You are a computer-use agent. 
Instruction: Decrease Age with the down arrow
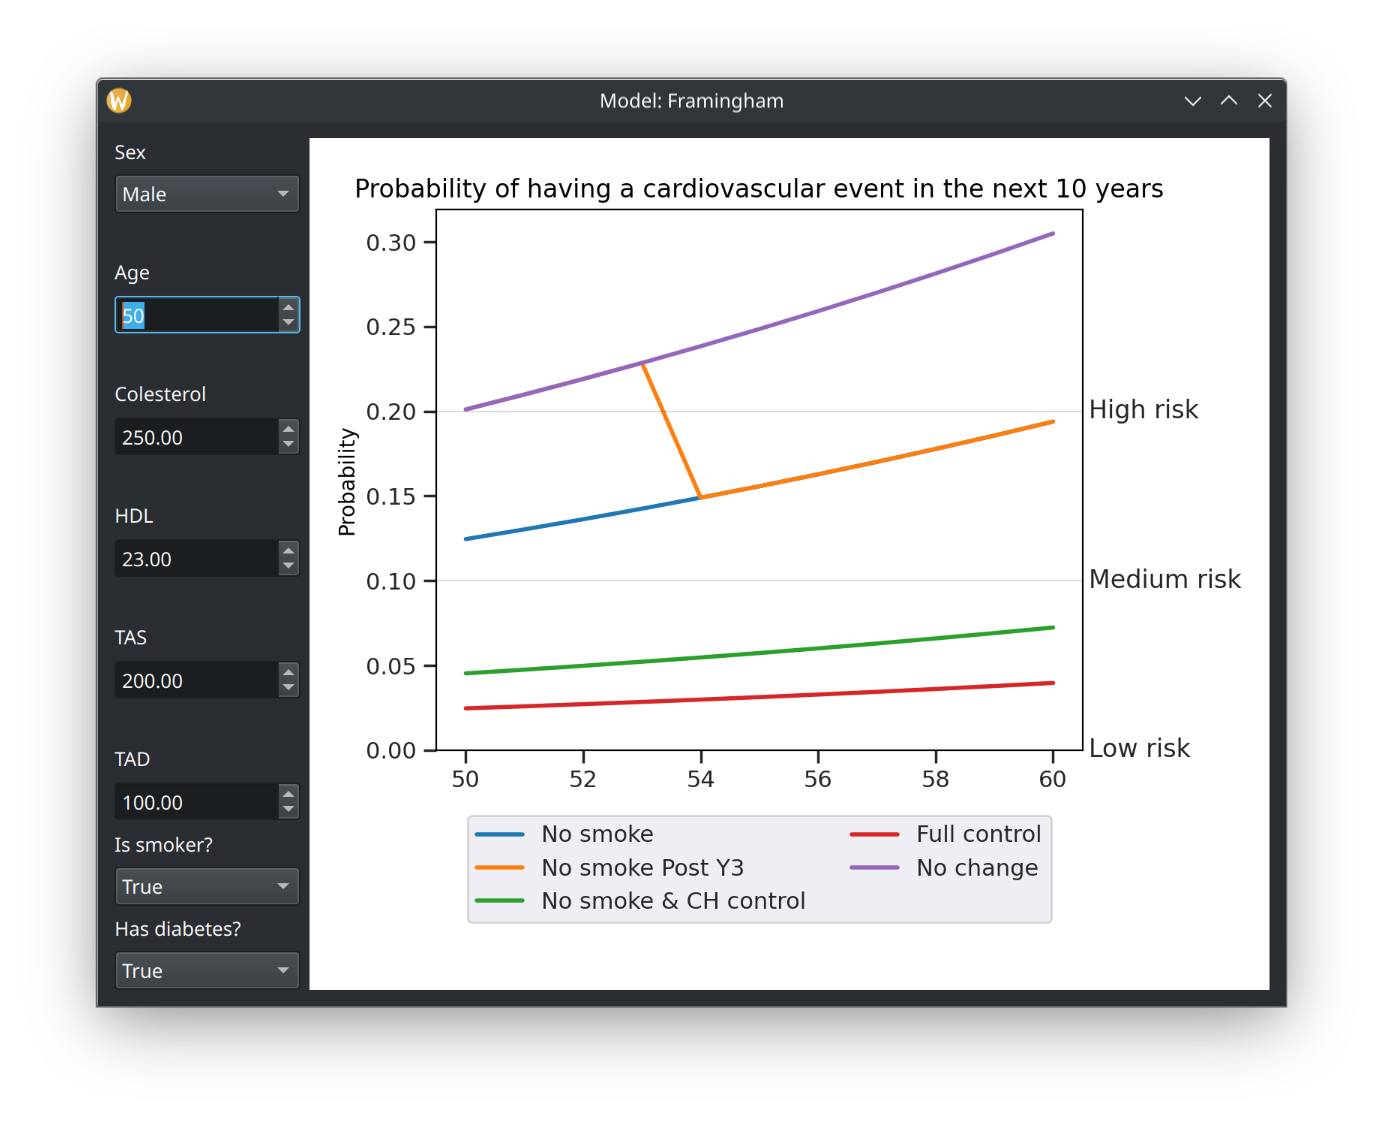(x=288, y=323)
